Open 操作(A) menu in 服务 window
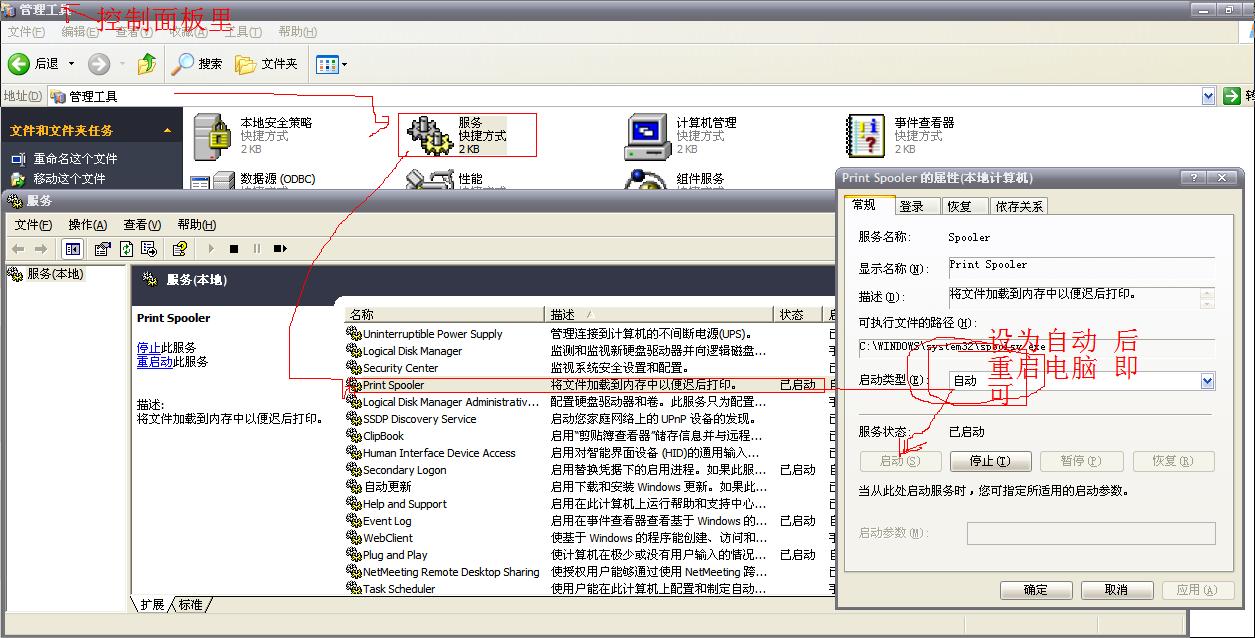The image size is (1255, 638). click(87, 225)
